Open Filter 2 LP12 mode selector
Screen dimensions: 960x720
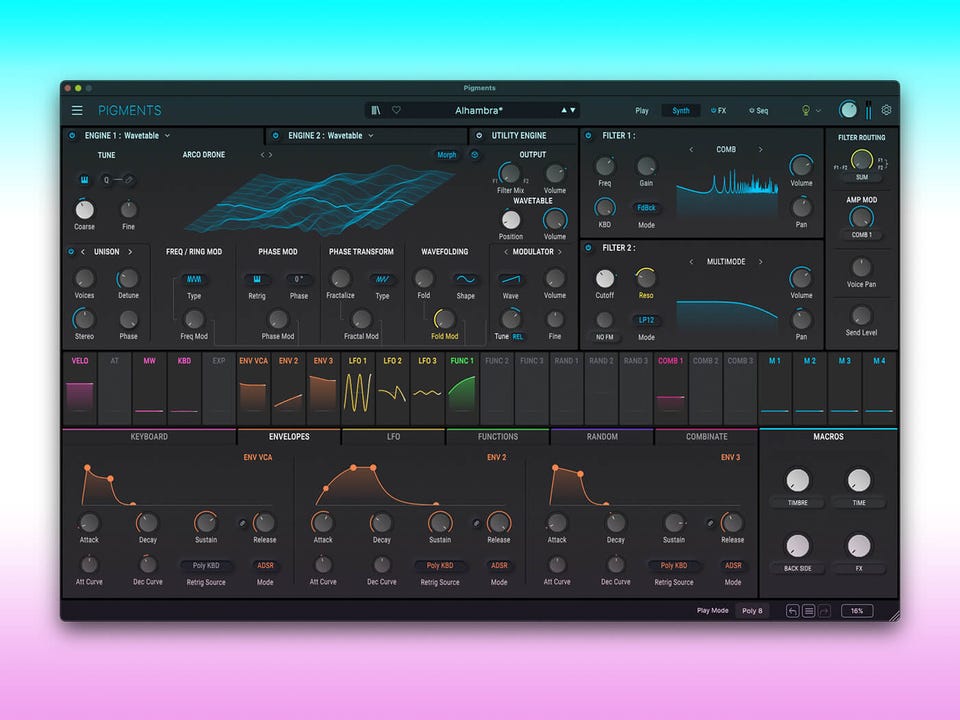tap(646, 320)
